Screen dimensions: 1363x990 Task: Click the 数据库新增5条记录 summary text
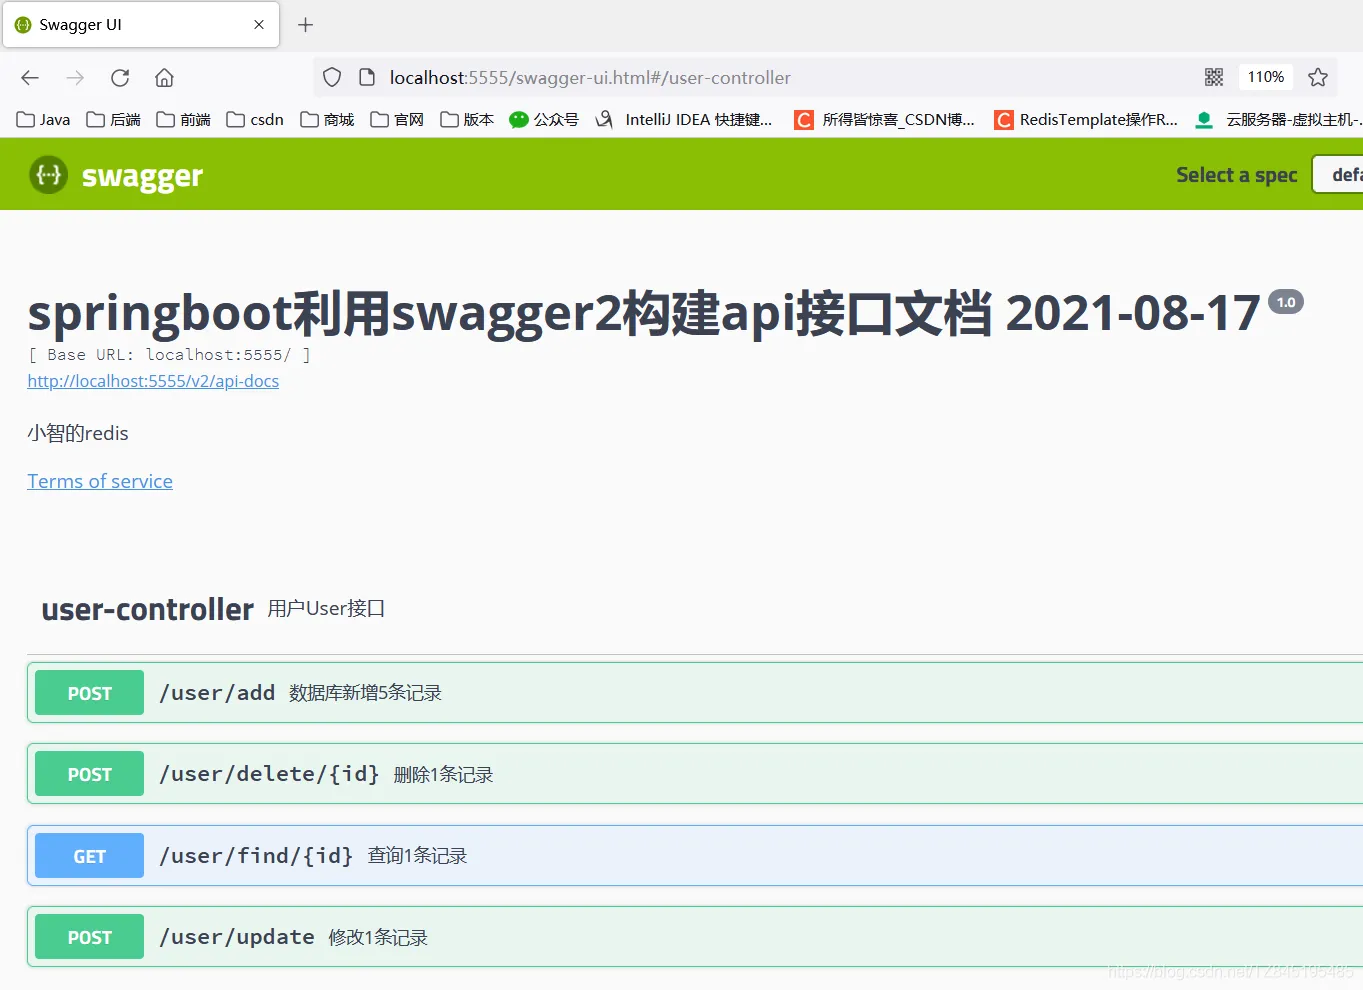365,693
